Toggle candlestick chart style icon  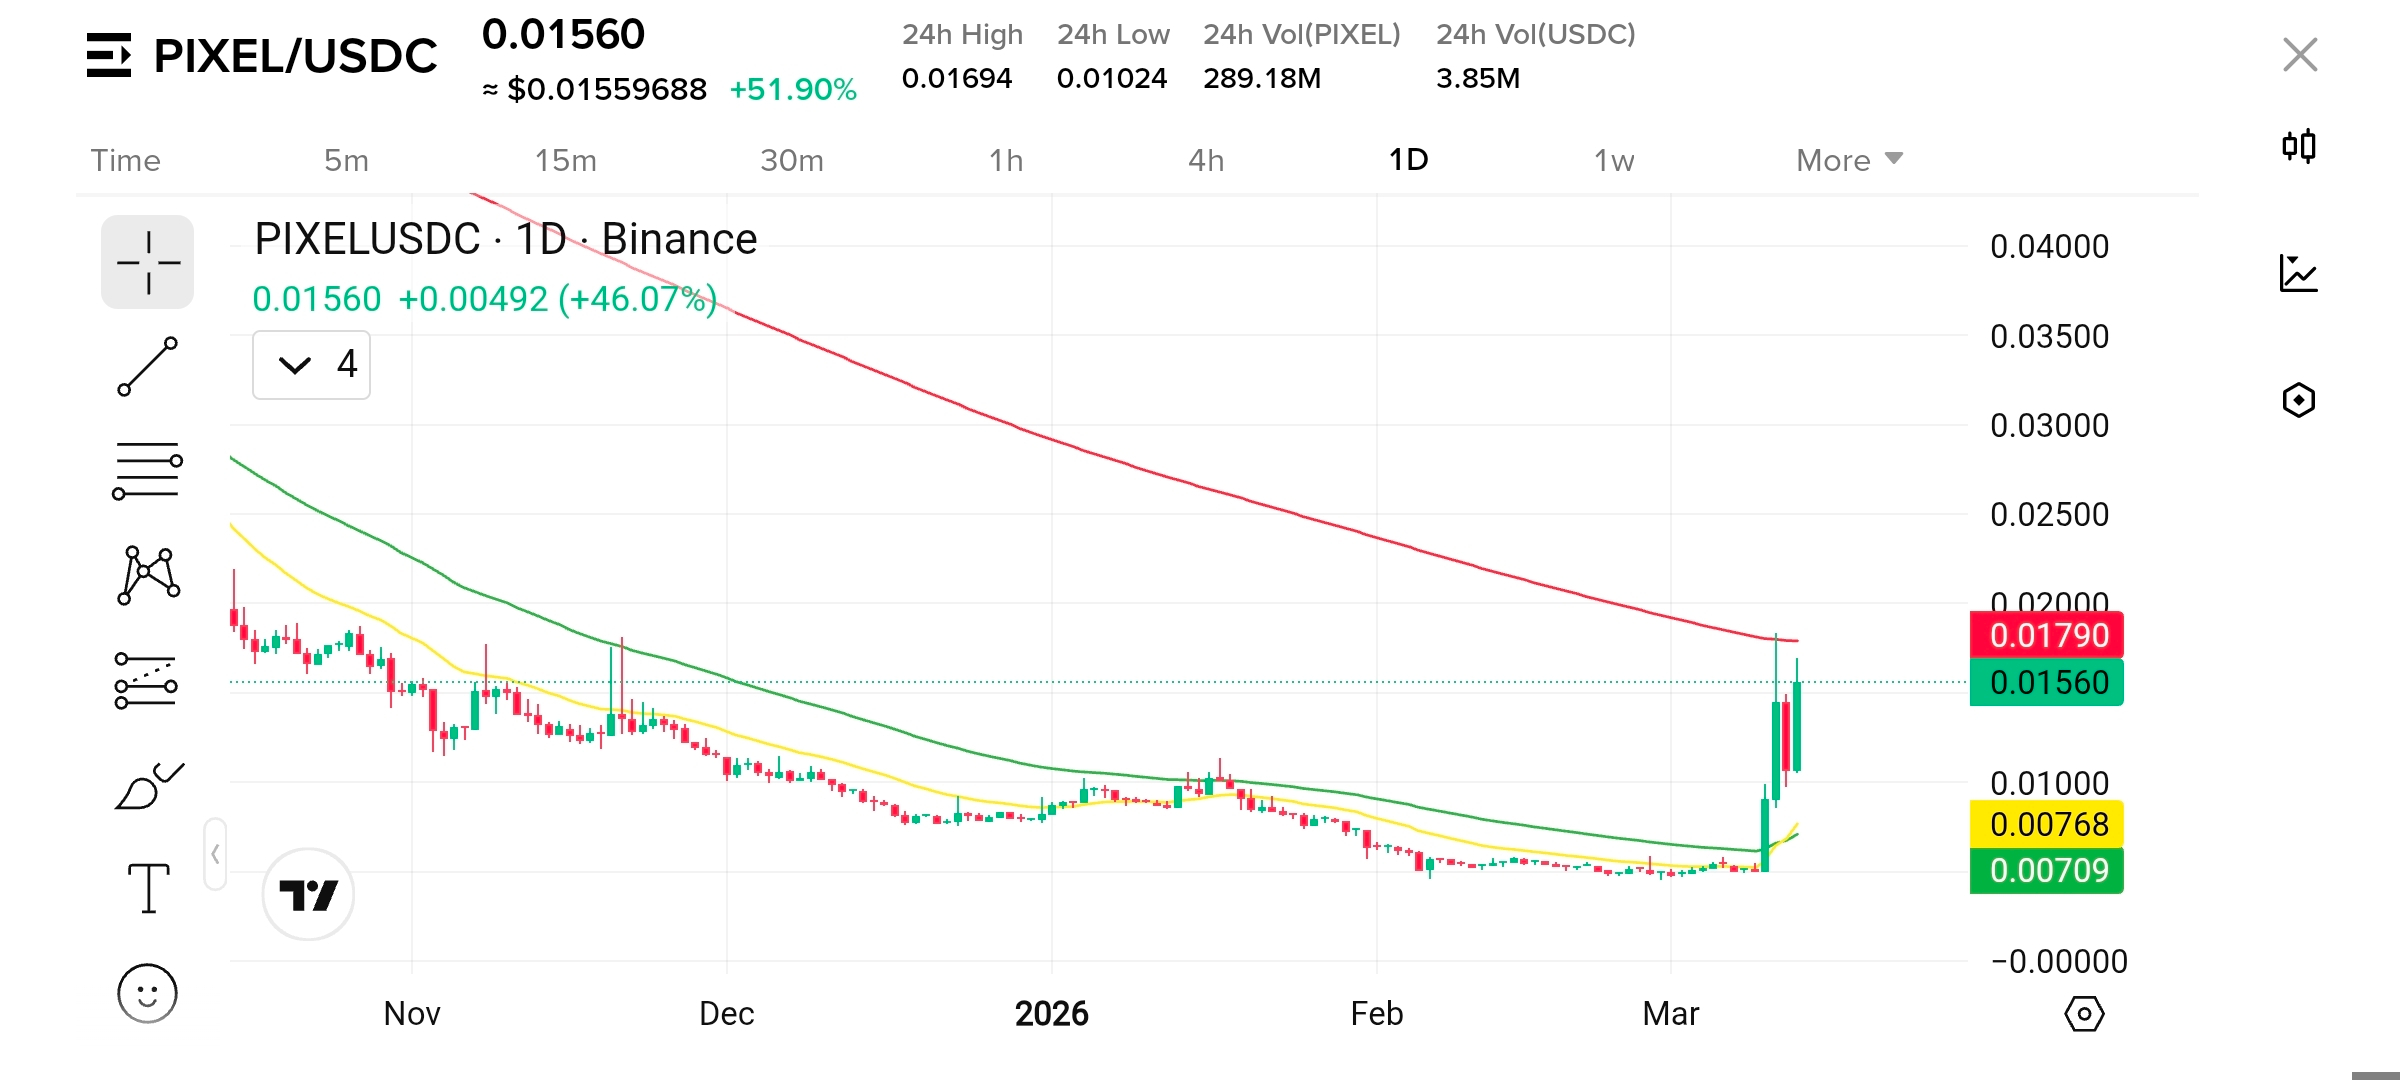click(2299, 146)
